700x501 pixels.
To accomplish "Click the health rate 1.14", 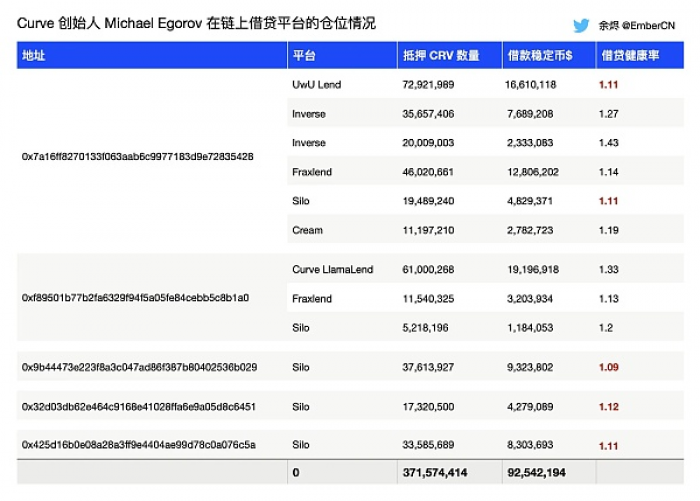I will click(x=608, y=172).
